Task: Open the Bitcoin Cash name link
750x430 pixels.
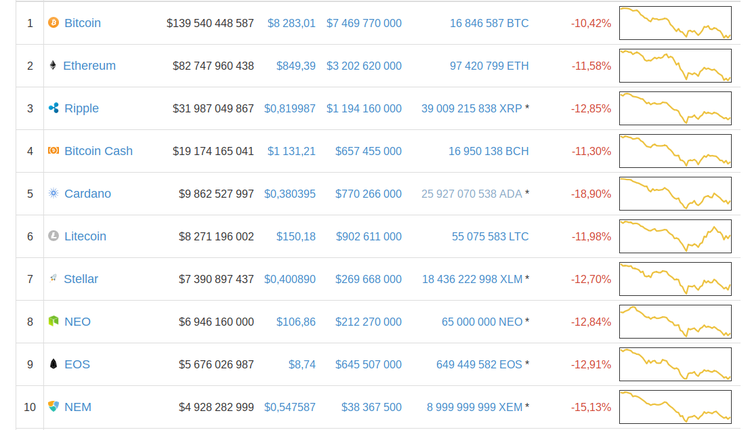Action: point(98,151)
